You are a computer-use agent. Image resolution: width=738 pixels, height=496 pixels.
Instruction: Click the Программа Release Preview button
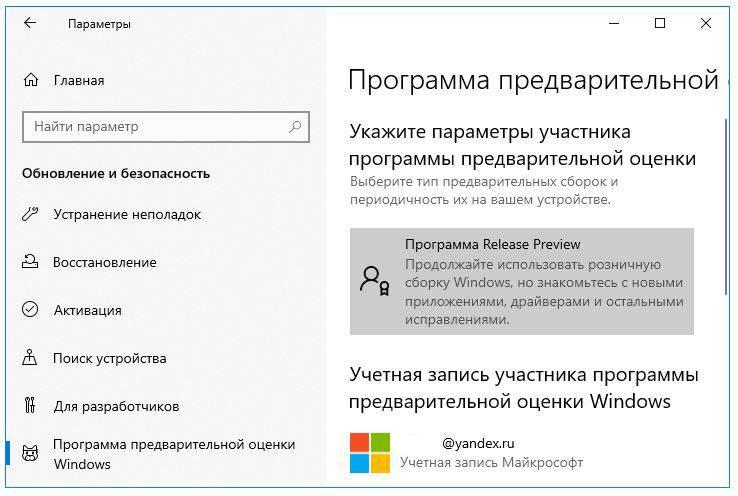521,281
